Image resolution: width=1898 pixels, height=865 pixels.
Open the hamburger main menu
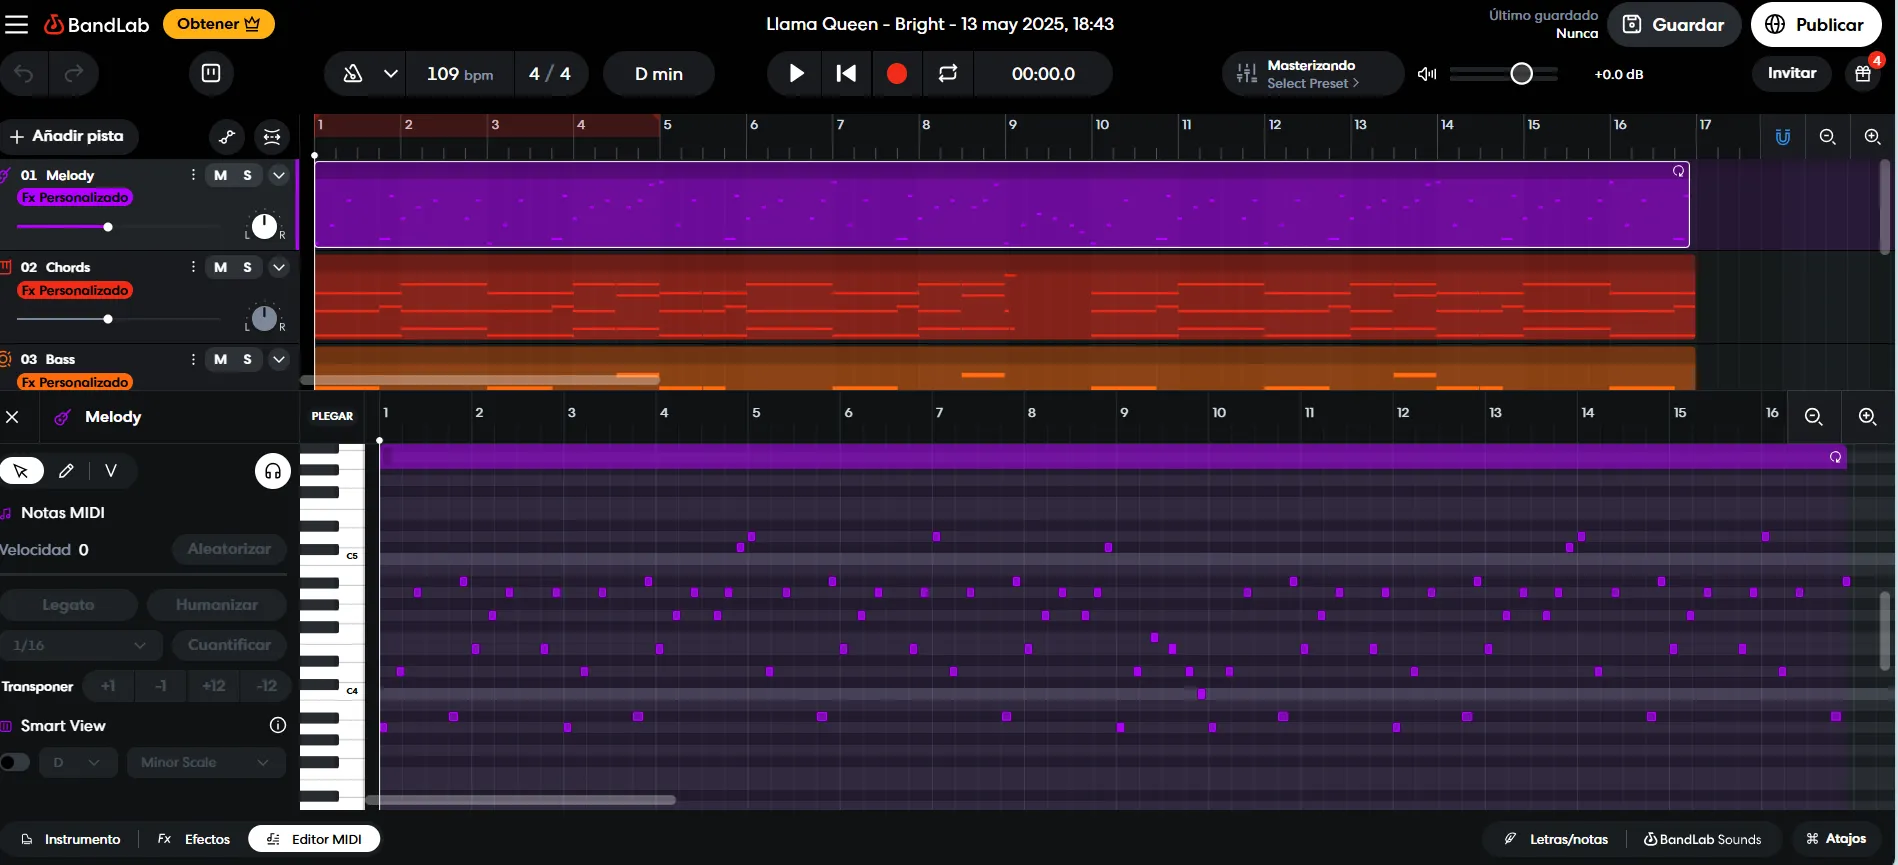(17, 24)
